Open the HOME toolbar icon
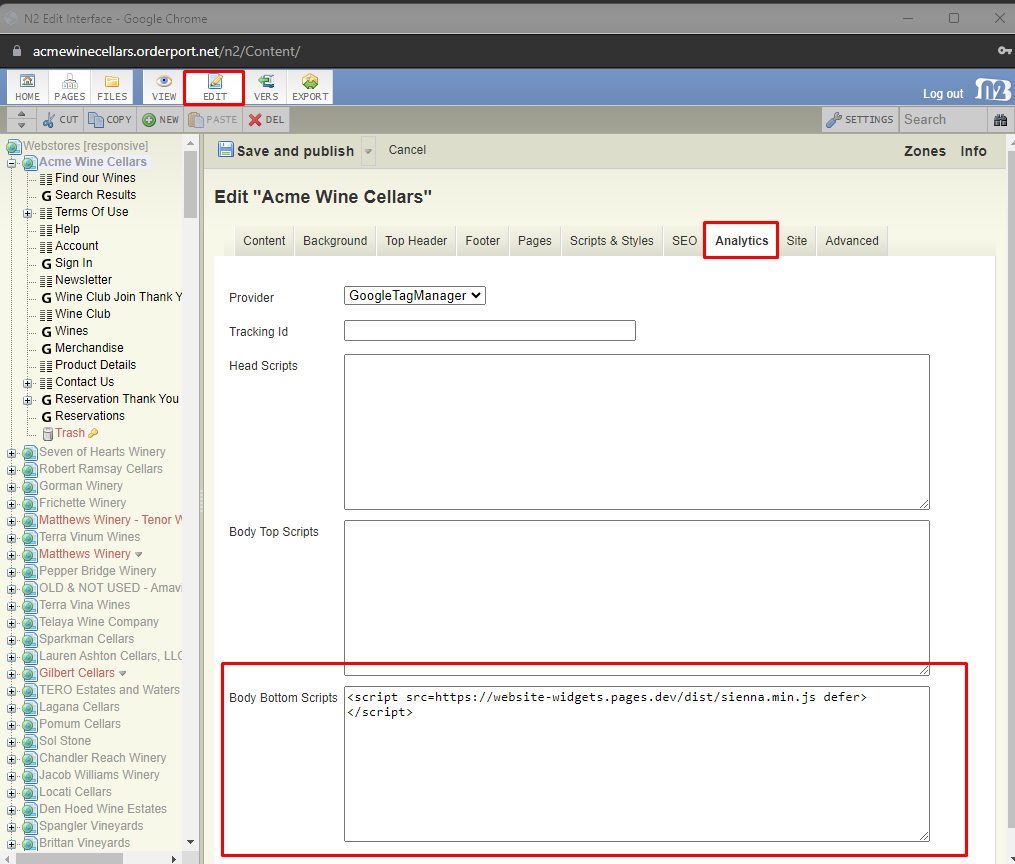Viewport: 1015px width, 864px height. 27,87
